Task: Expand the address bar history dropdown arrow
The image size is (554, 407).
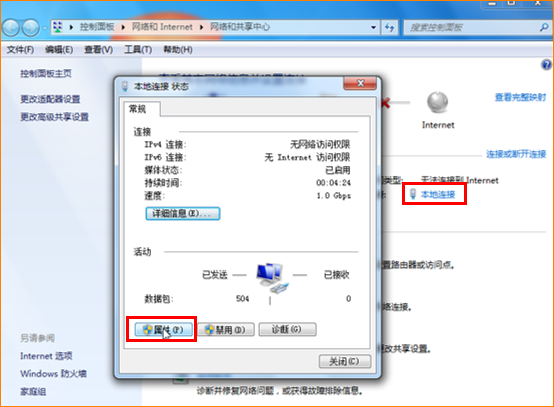Action: [373, 27]
